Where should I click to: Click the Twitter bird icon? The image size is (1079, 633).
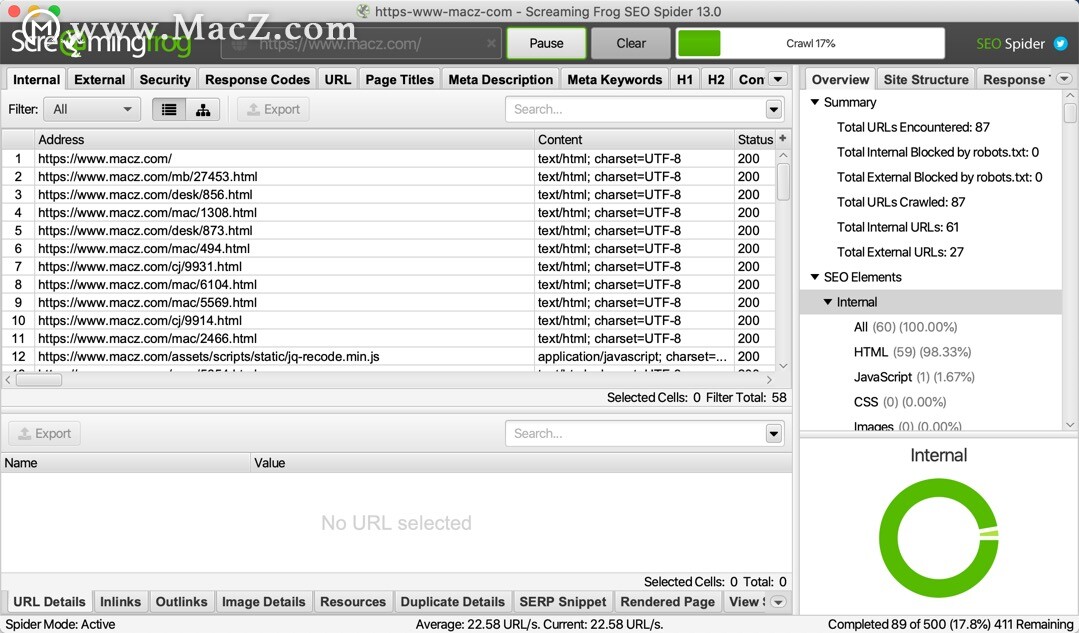pos(1060,43)
